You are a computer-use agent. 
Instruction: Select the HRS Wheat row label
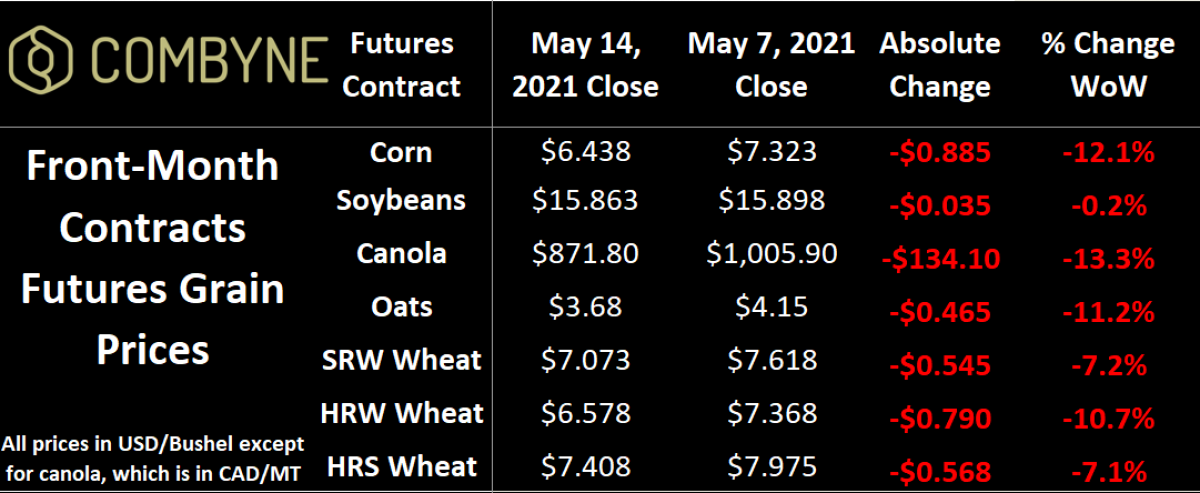click(401, 465)
